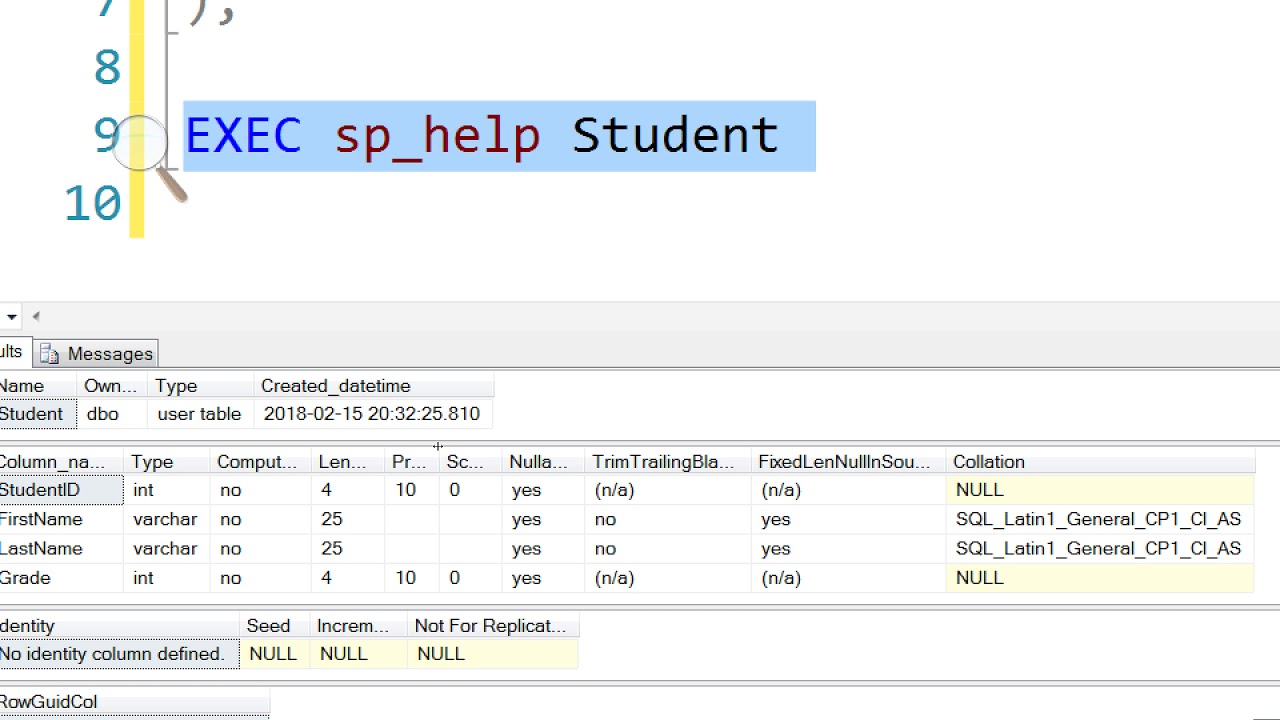The image size is (1280, 720).
Task: Click the NULL cell under Increm...
Action: (359, 654)
